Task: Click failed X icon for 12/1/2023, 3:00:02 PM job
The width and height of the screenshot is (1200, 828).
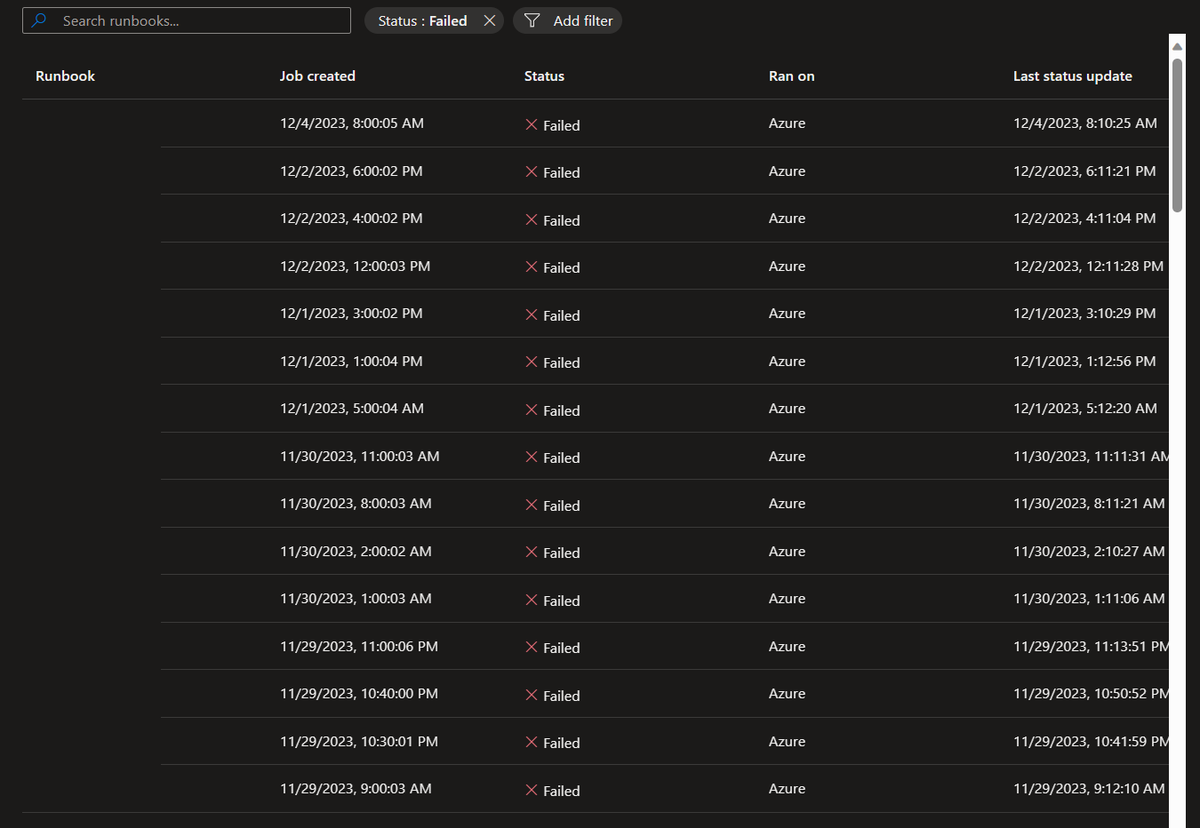Action: [x=532, y=315]
